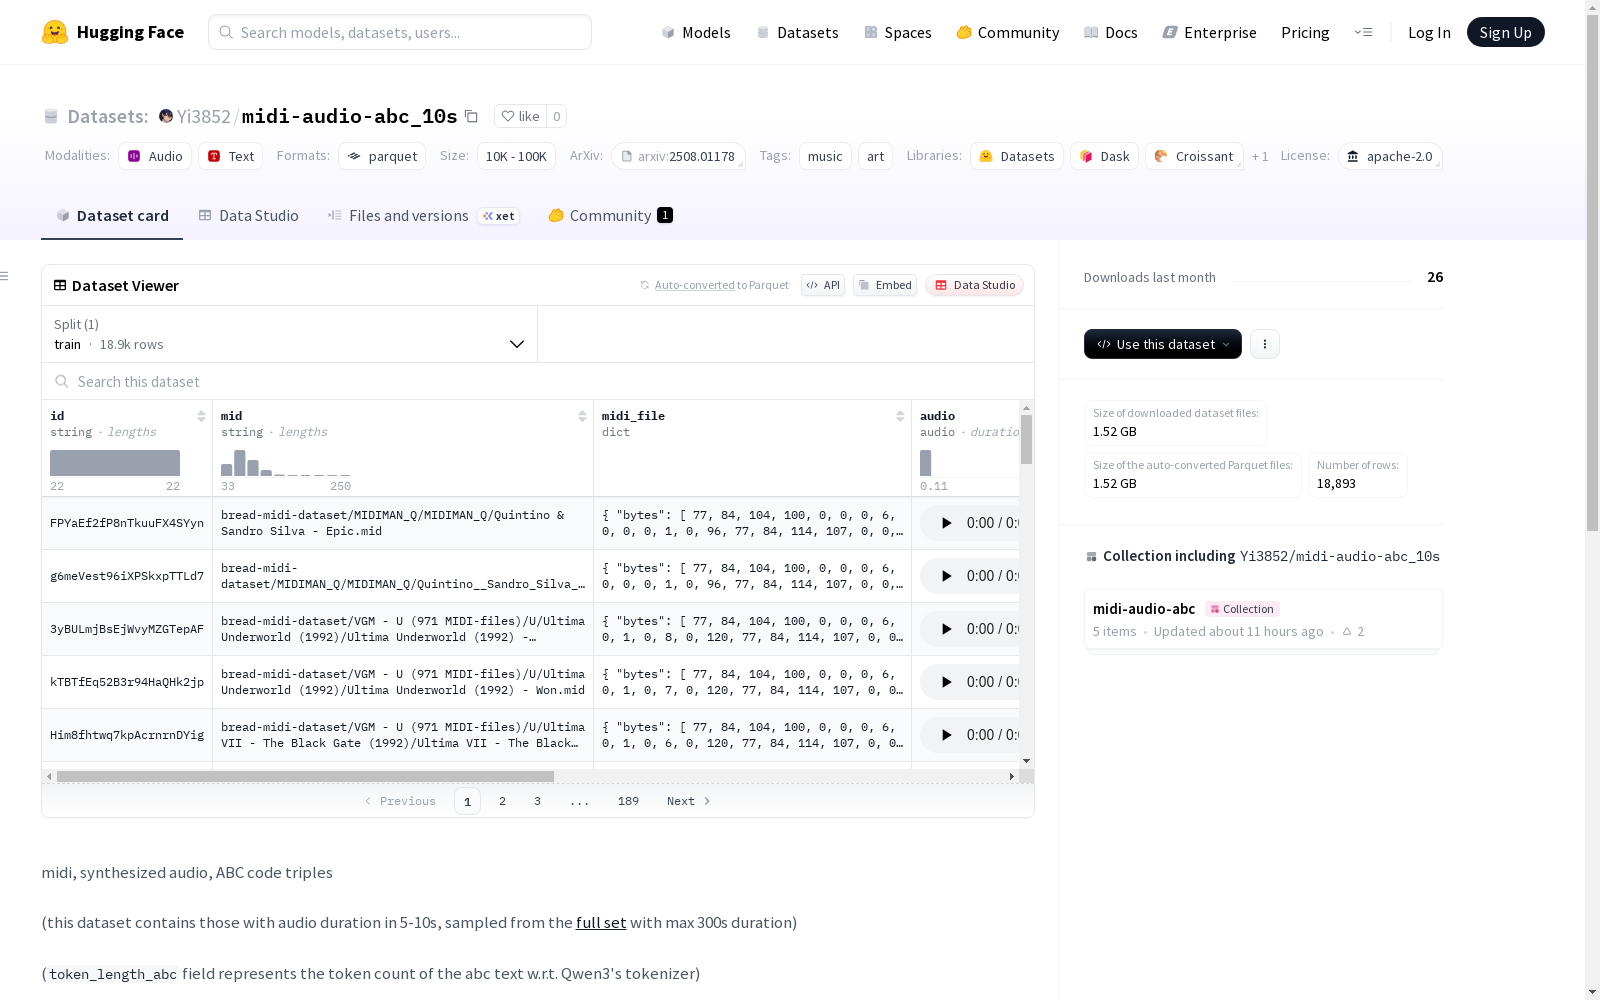Click the table's vertical scrollbar

point(1026,440)
